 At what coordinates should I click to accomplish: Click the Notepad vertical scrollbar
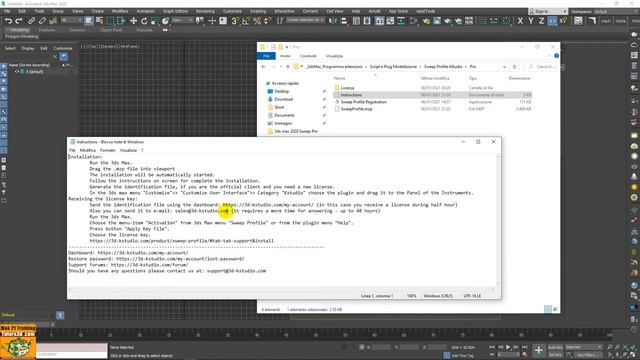click(498, 220)
